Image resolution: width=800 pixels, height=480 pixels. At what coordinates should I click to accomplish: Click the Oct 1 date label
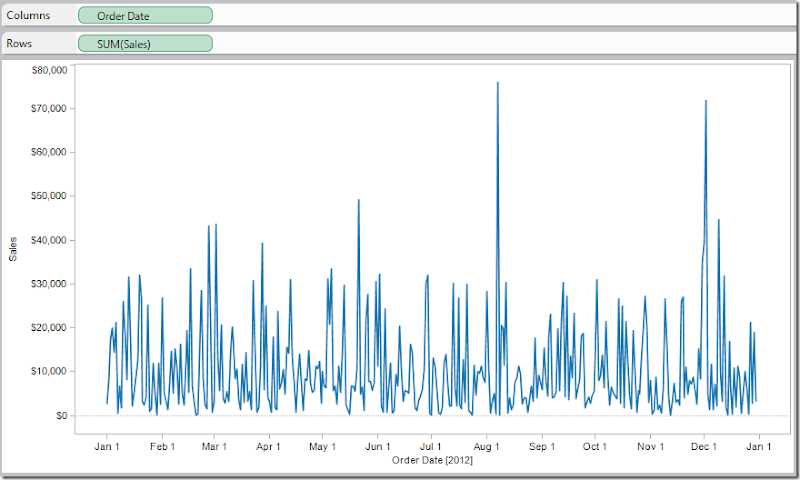595,446
